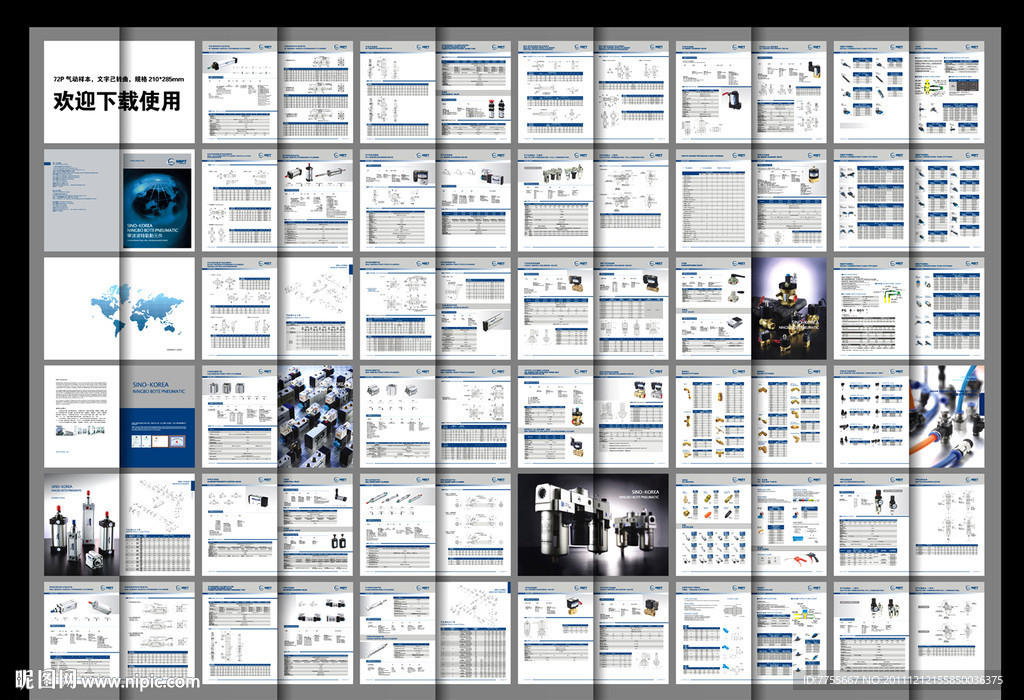The height and width of the screenshot is (700, 1024).
Task: Click the SINO-KOREA caption on the filter regulator spread
Action: [645, 492]
